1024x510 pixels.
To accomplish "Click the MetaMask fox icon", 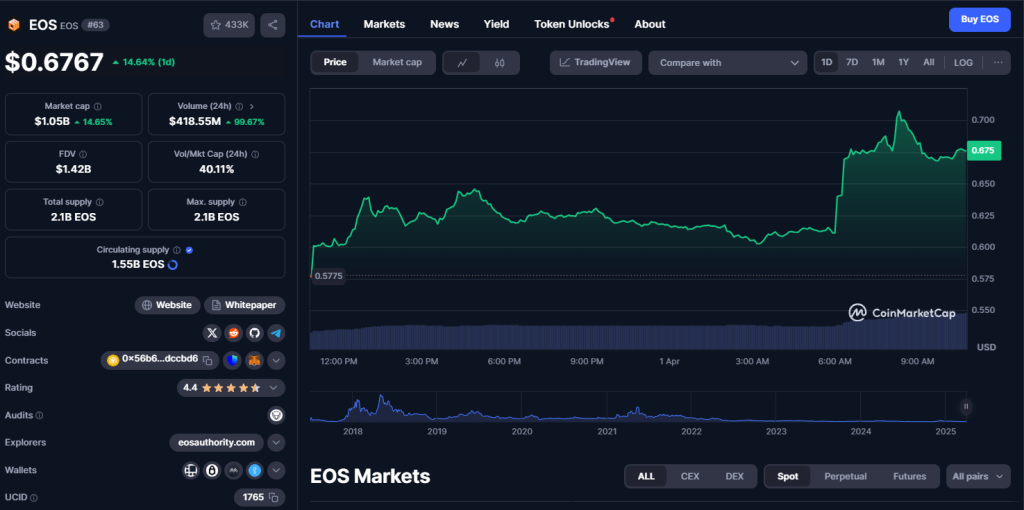I will click(x=255, y=360).
